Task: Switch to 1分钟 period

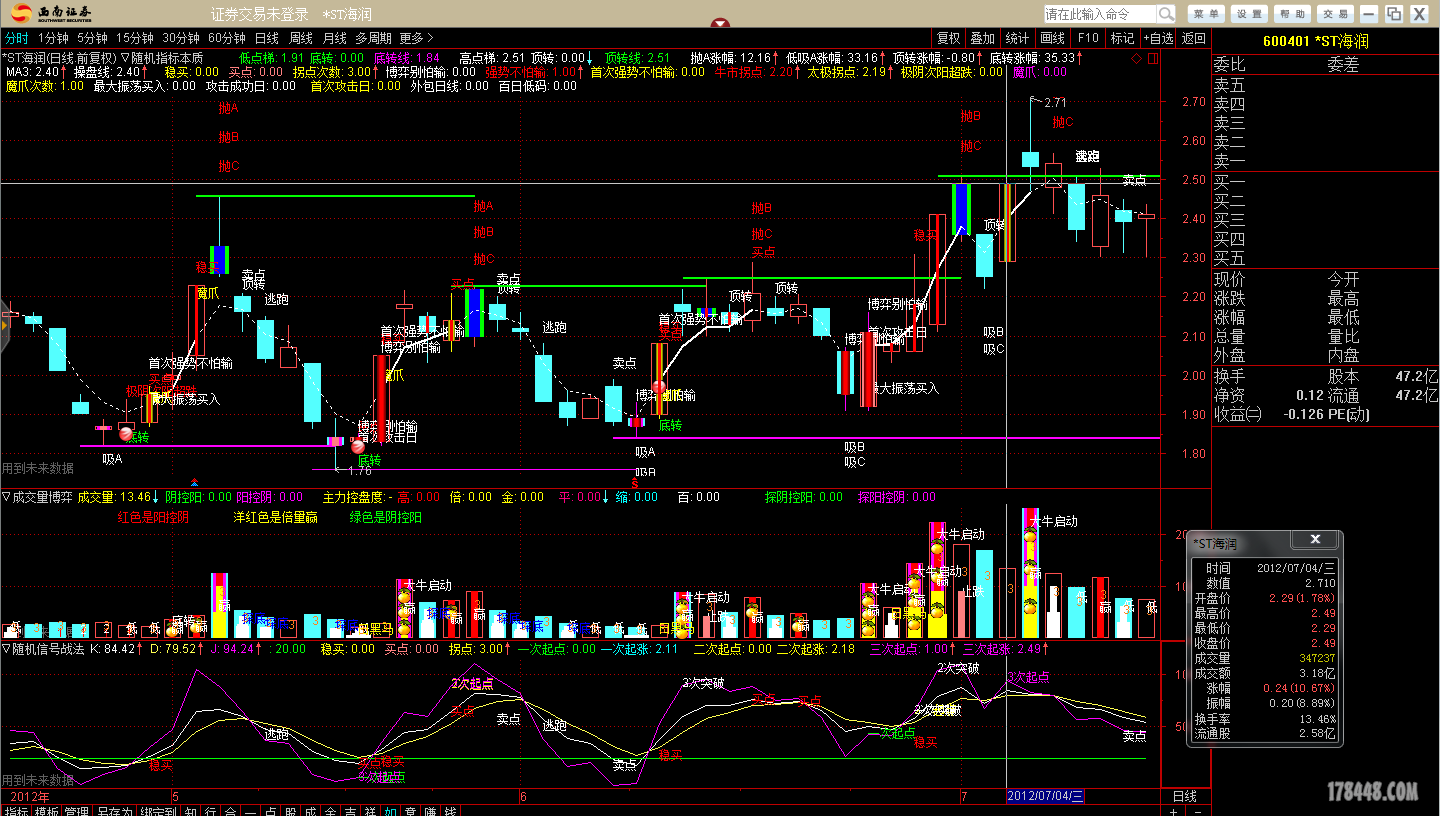Action: coord(53,39)
